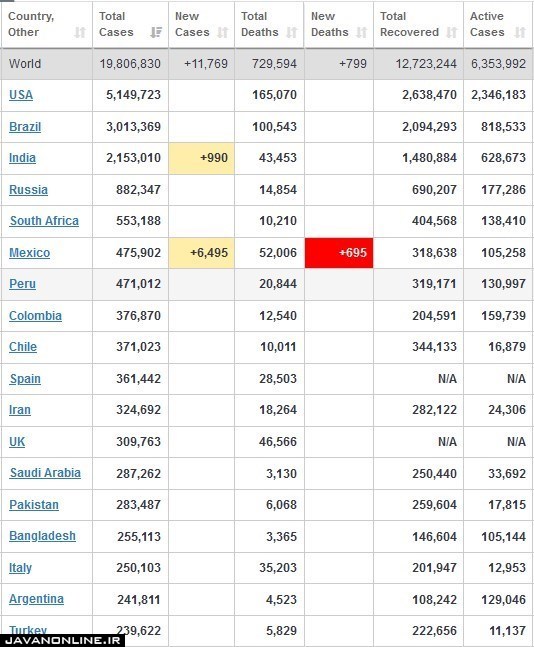The height and width of the screenshot is (647, 534).
Task: Open the Brazil country link
Action: 25,127
